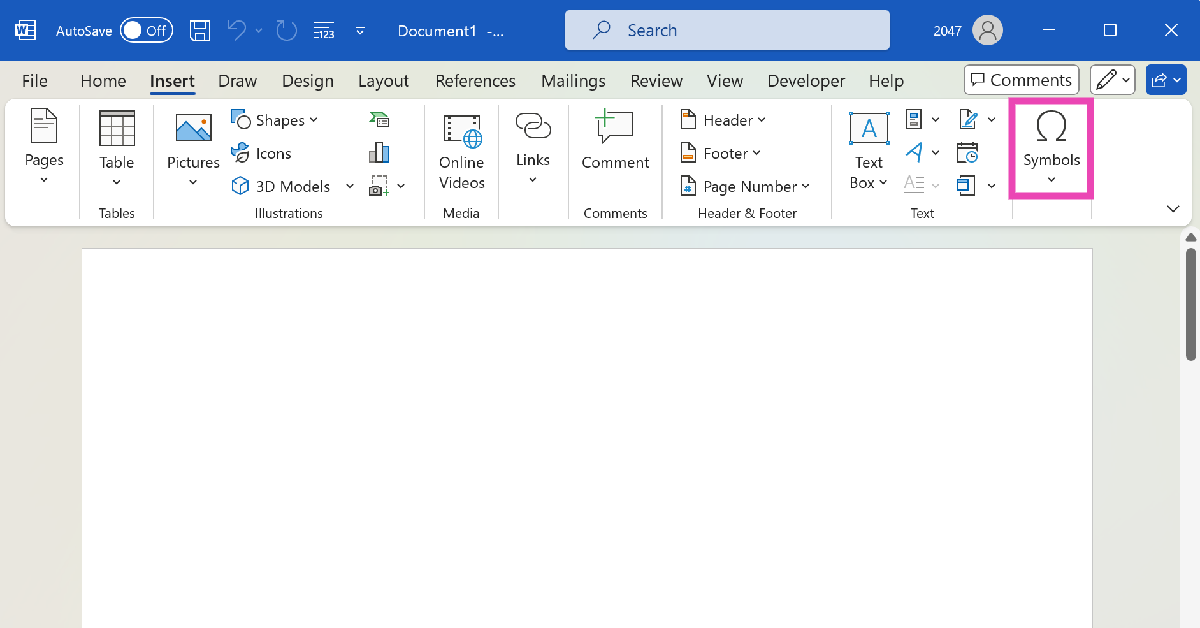Open the Shapes dropdown gallery

275,120
